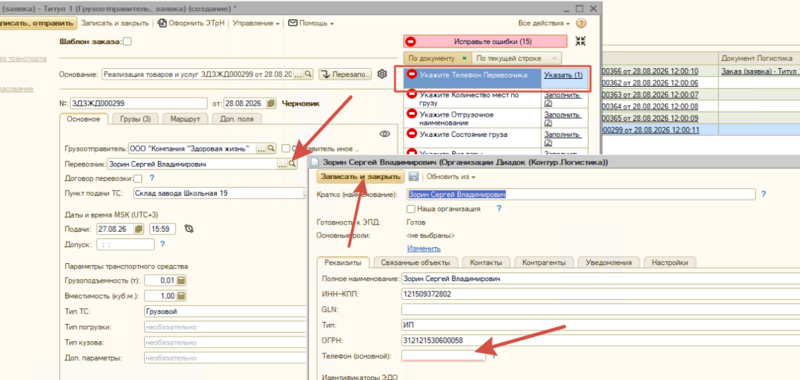Open calendar picker beside date 28.08.2026
800x380 pixels.
(271, 103)
